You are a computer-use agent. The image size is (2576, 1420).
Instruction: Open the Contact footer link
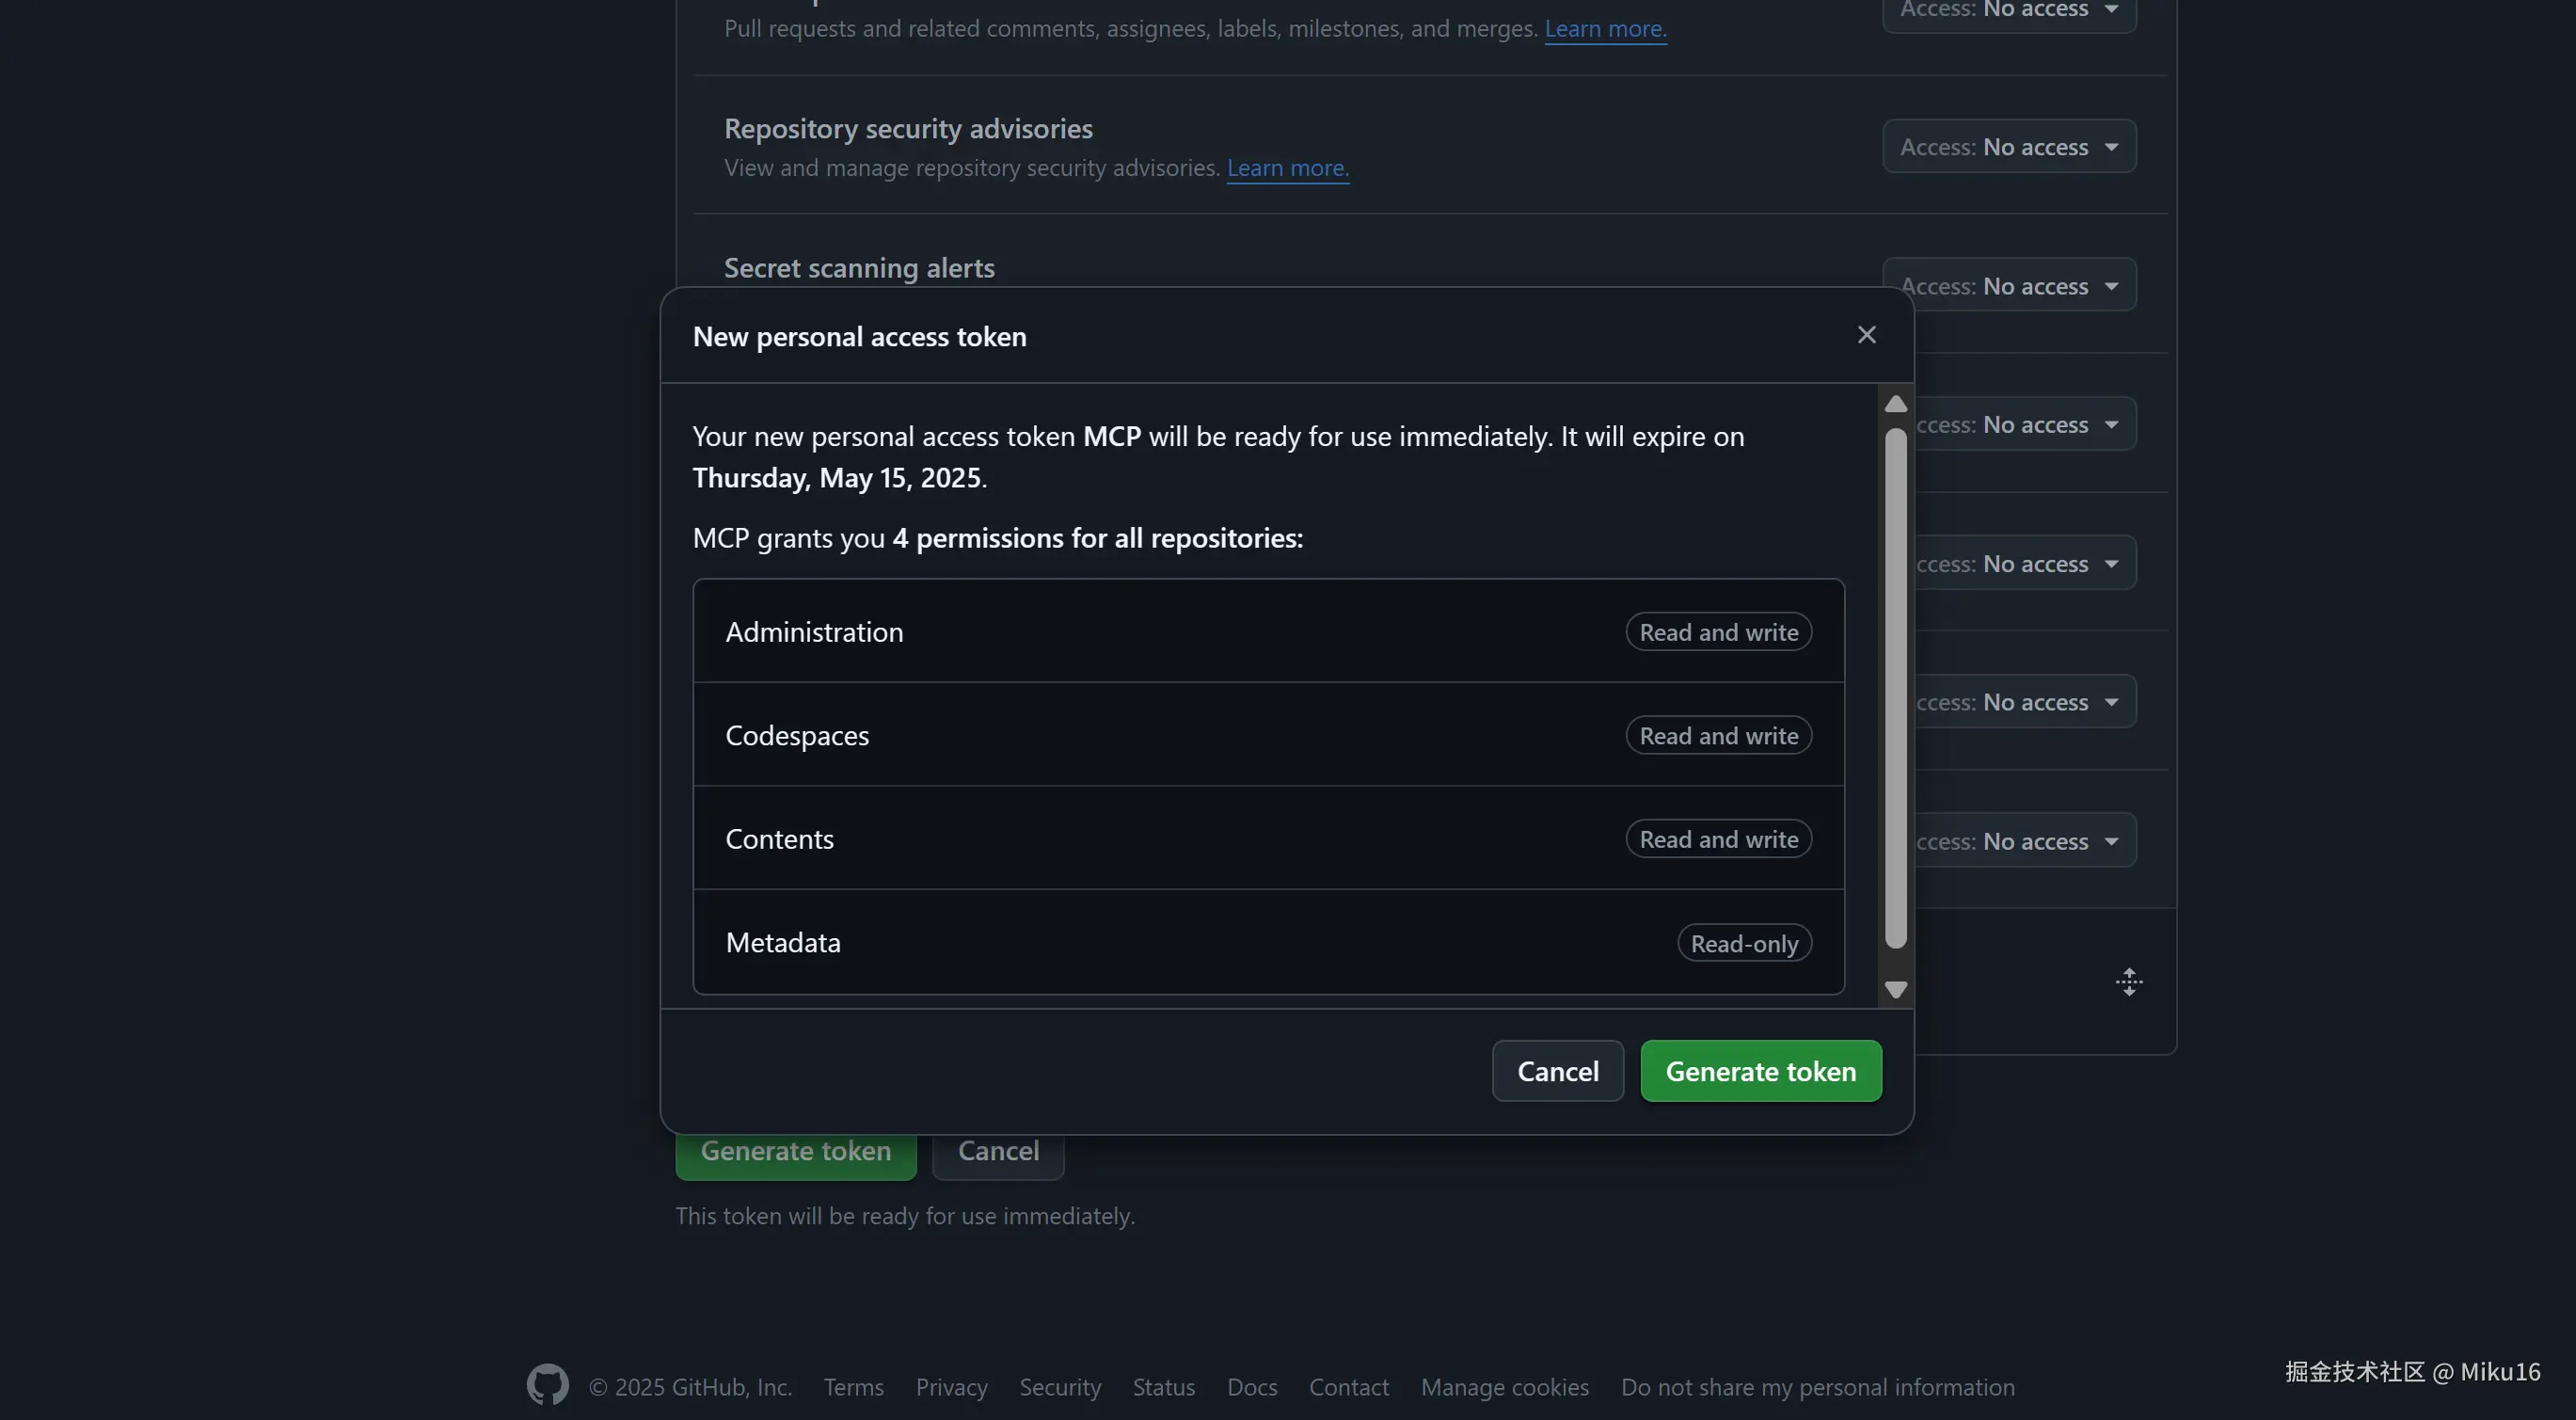(x=1349, y=1387)
